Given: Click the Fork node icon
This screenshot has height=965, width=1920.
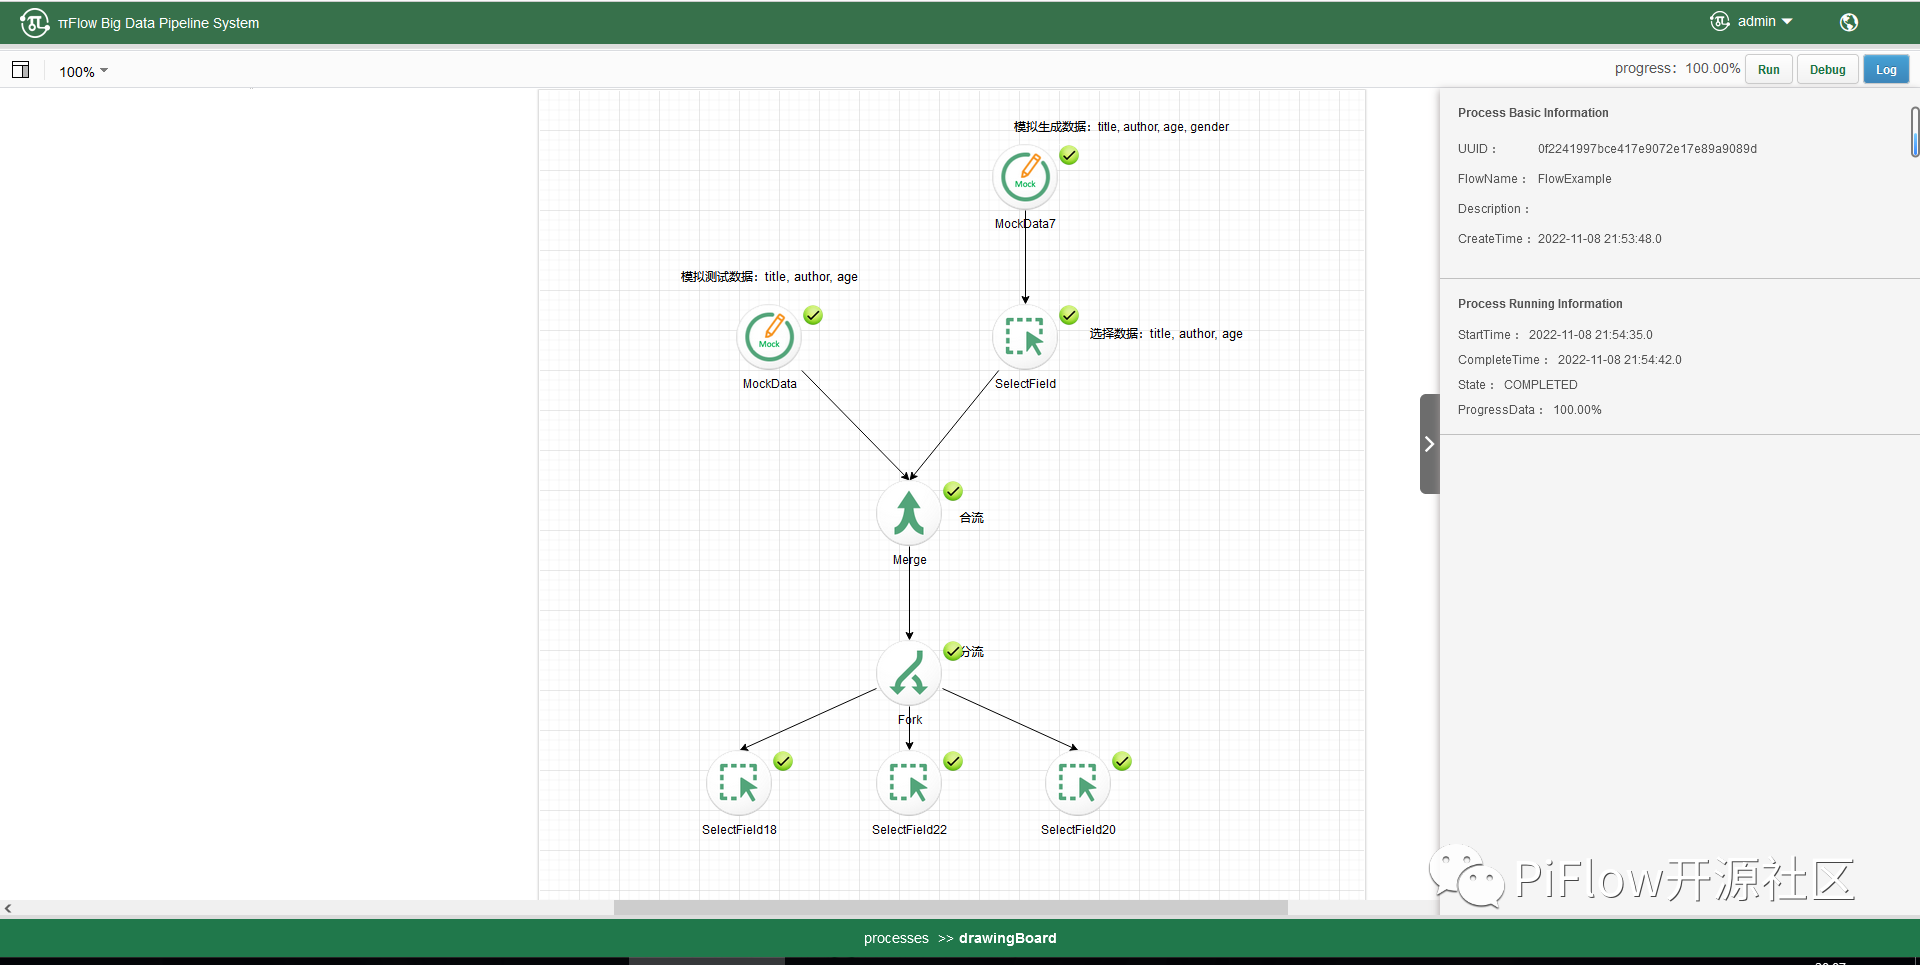Looking at the screenshot, I should (x=909, y=674).
